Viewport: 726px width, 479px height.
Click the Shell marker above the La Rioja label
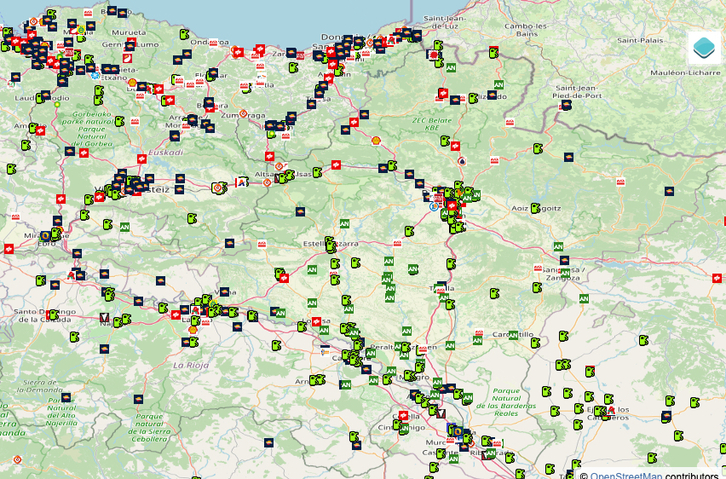click(x=193, y=330)
